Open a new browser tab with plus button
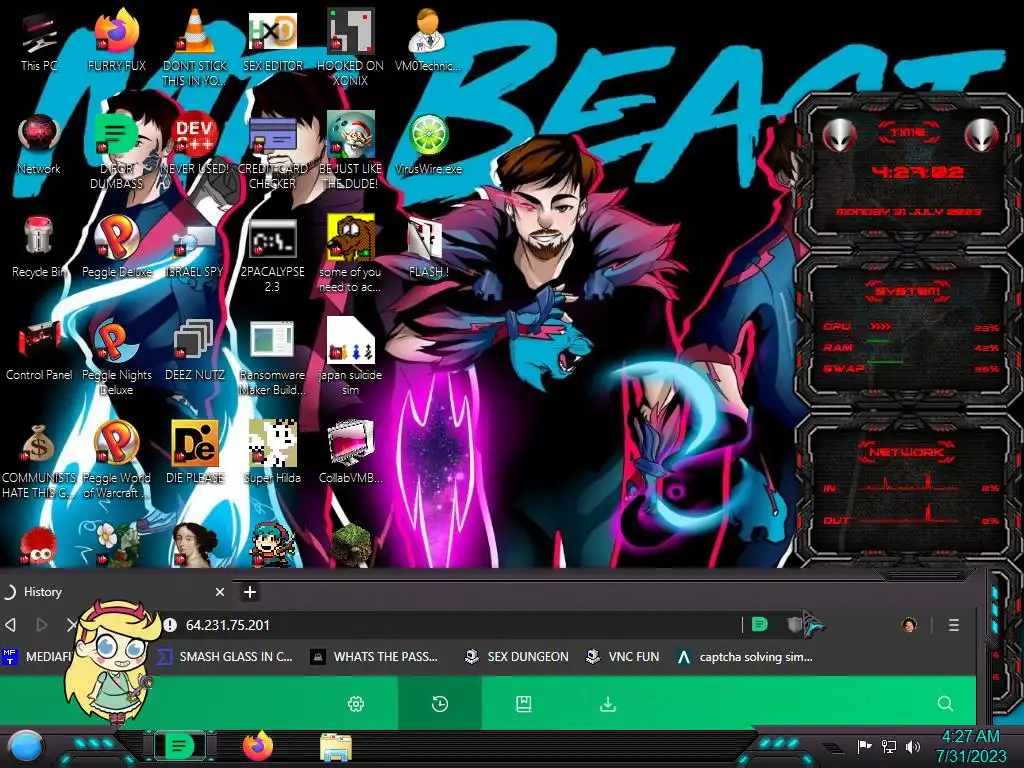 [249, 592]
